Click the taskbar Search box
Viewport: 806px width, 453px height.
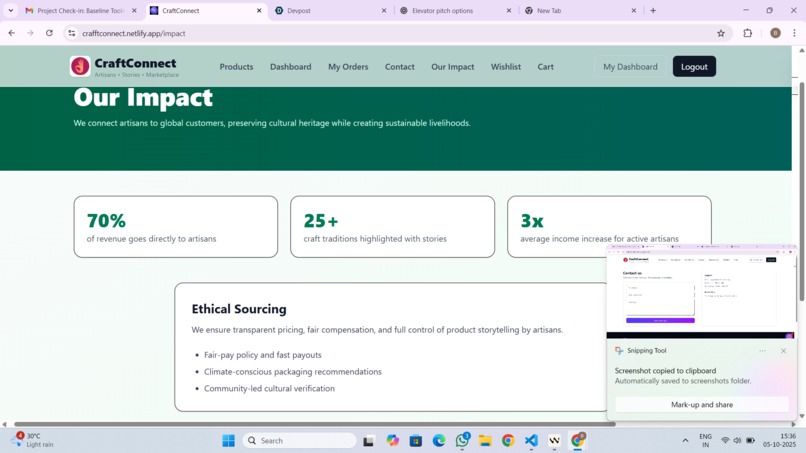(x=299, y=441)
